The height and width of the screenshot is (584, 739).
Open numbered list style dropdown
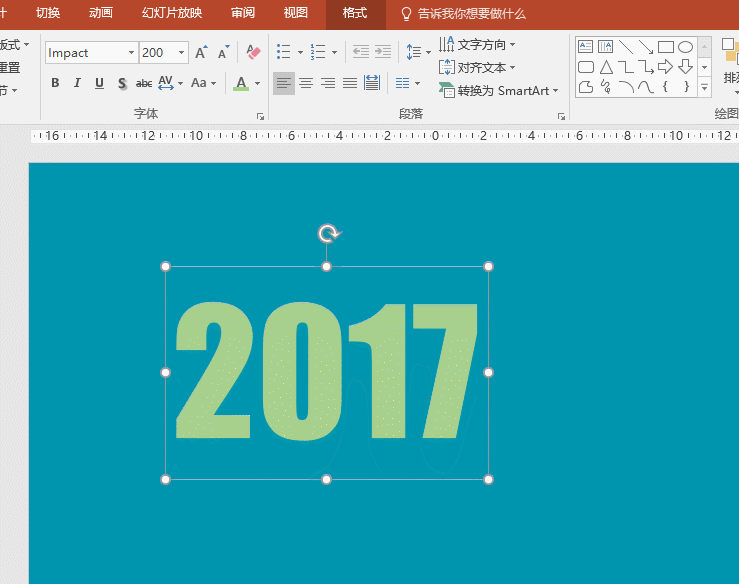click(x=334, y=52)
